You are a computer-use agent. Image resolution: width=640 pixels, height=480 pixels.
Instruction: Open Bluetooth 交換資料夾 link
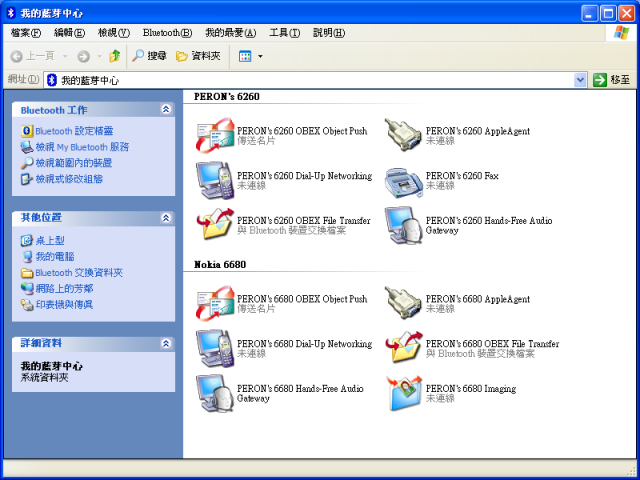79,273
